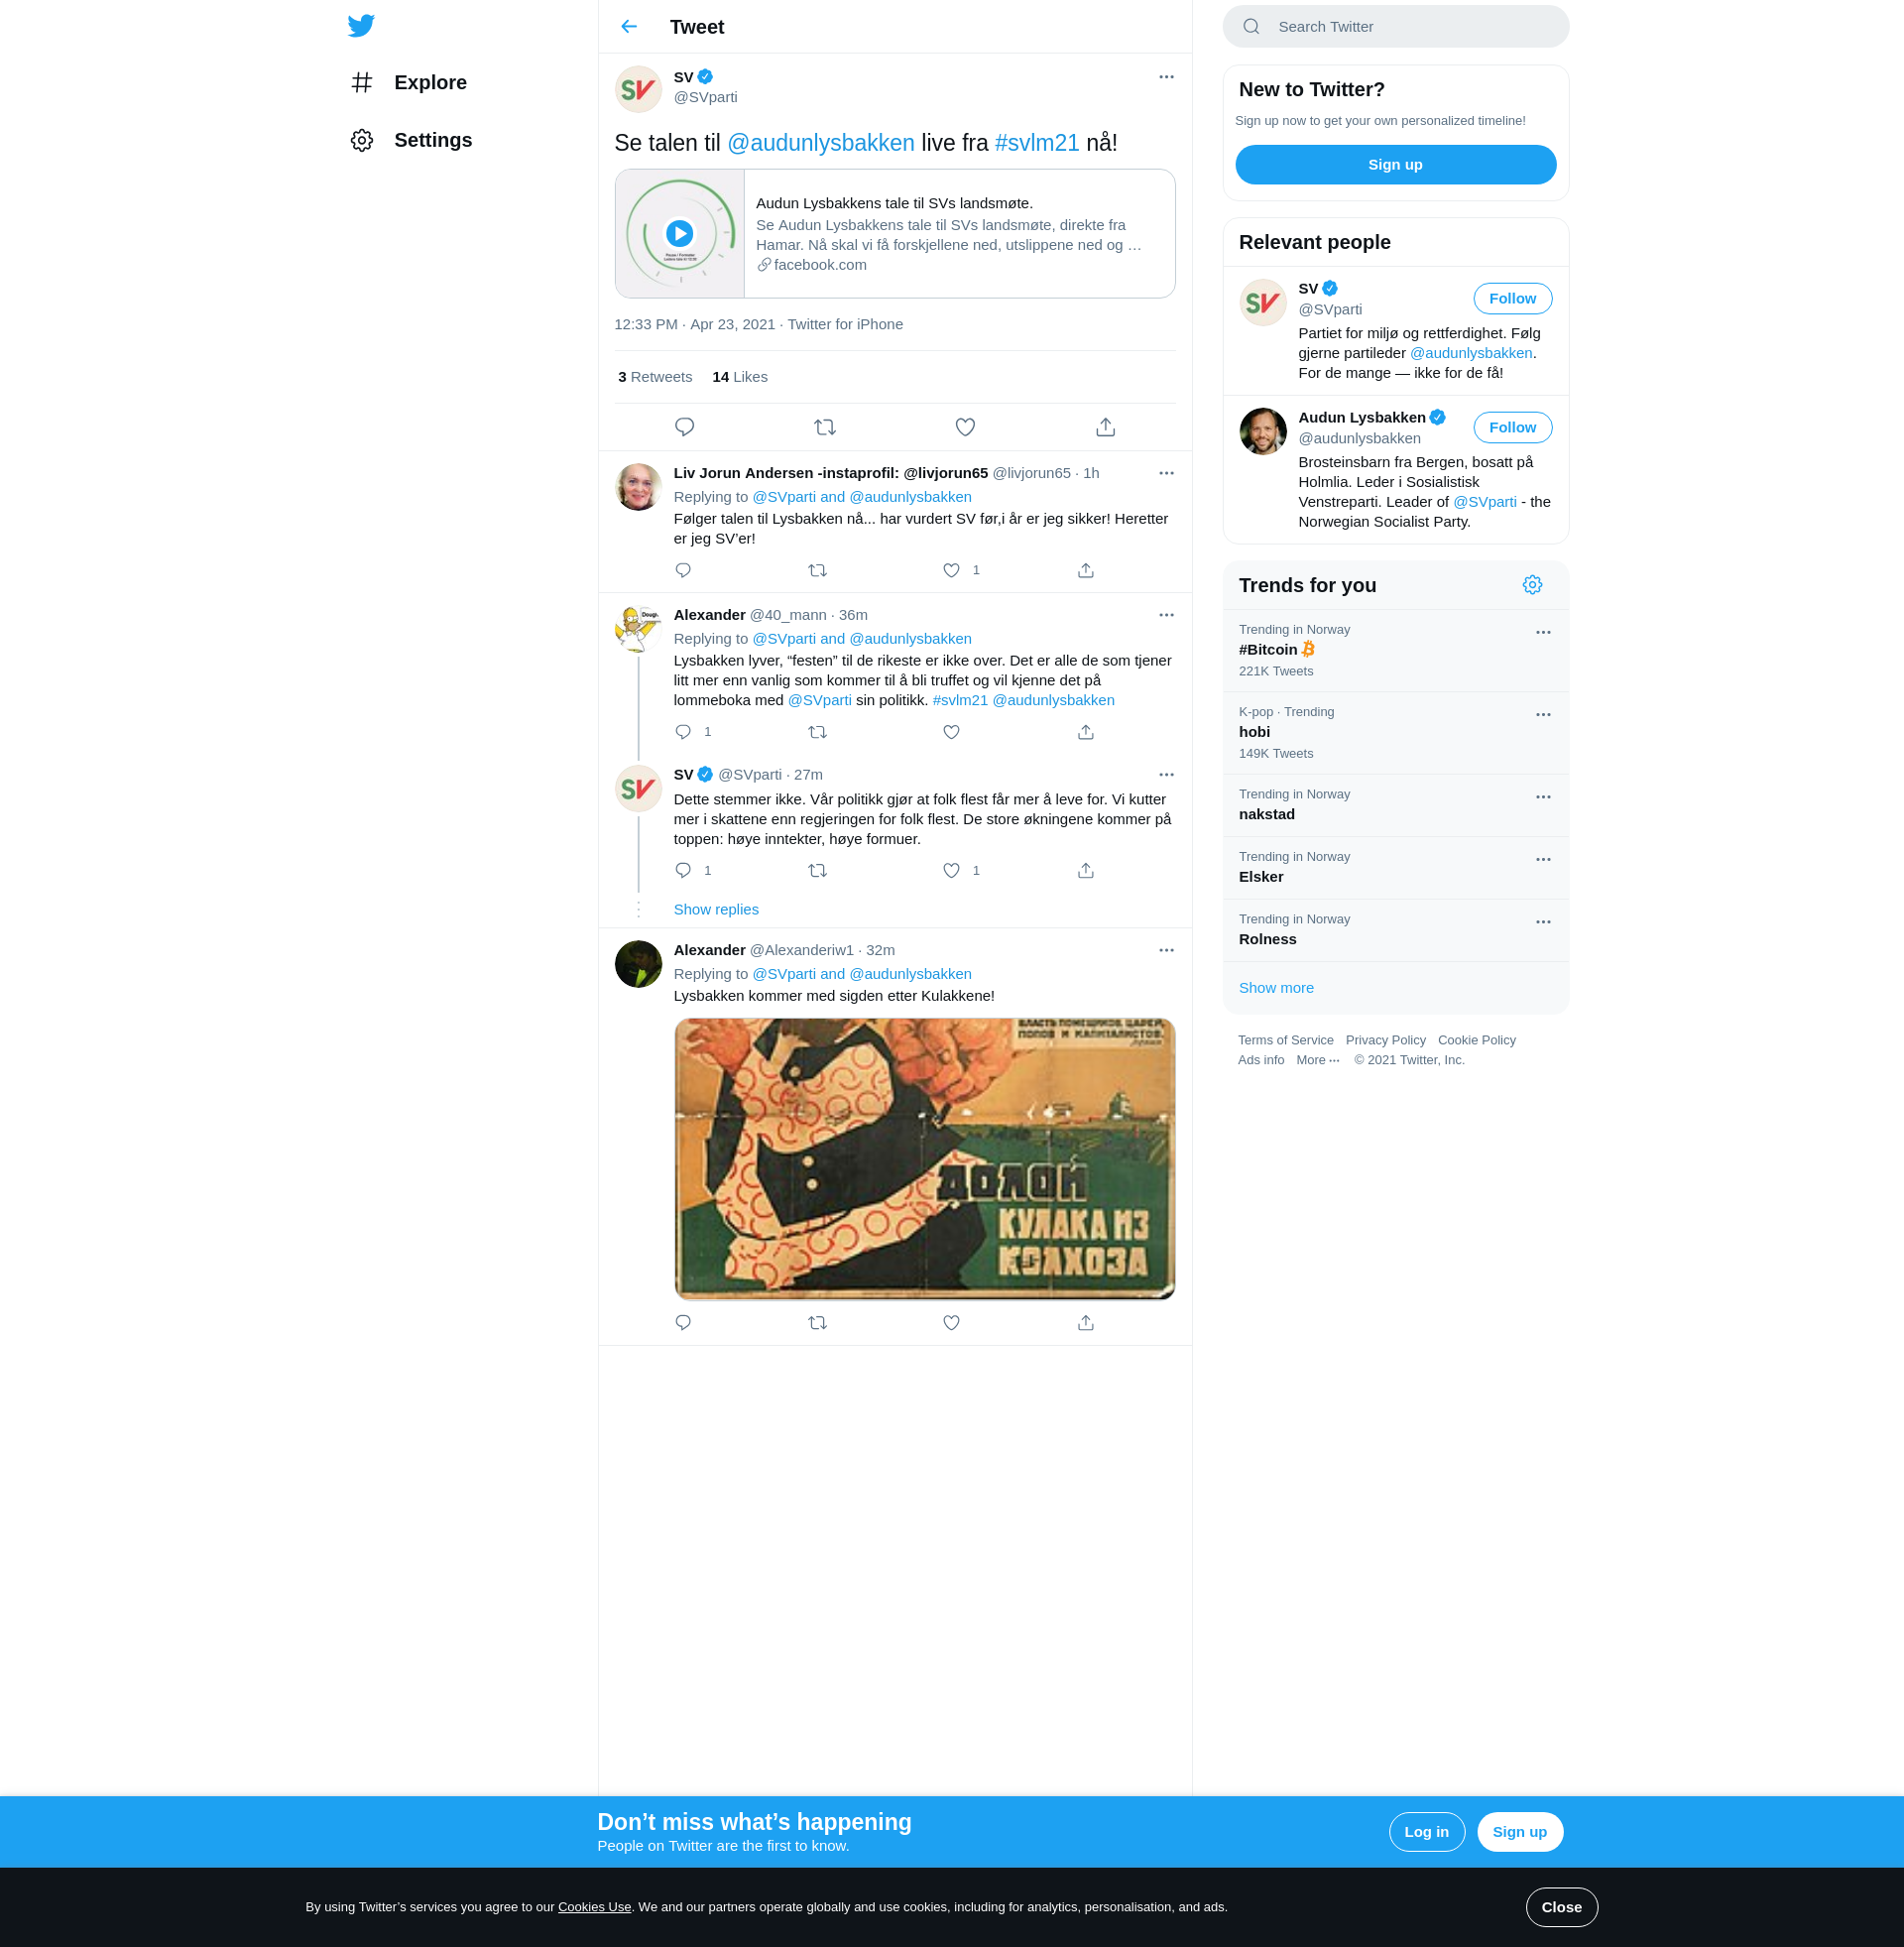
Task: Click the Search Twitter field
Action: click(1395, 27)
